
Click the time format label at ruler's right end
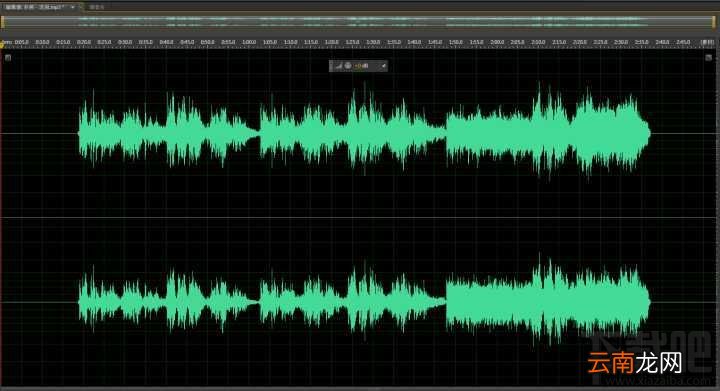click(707, 42)
